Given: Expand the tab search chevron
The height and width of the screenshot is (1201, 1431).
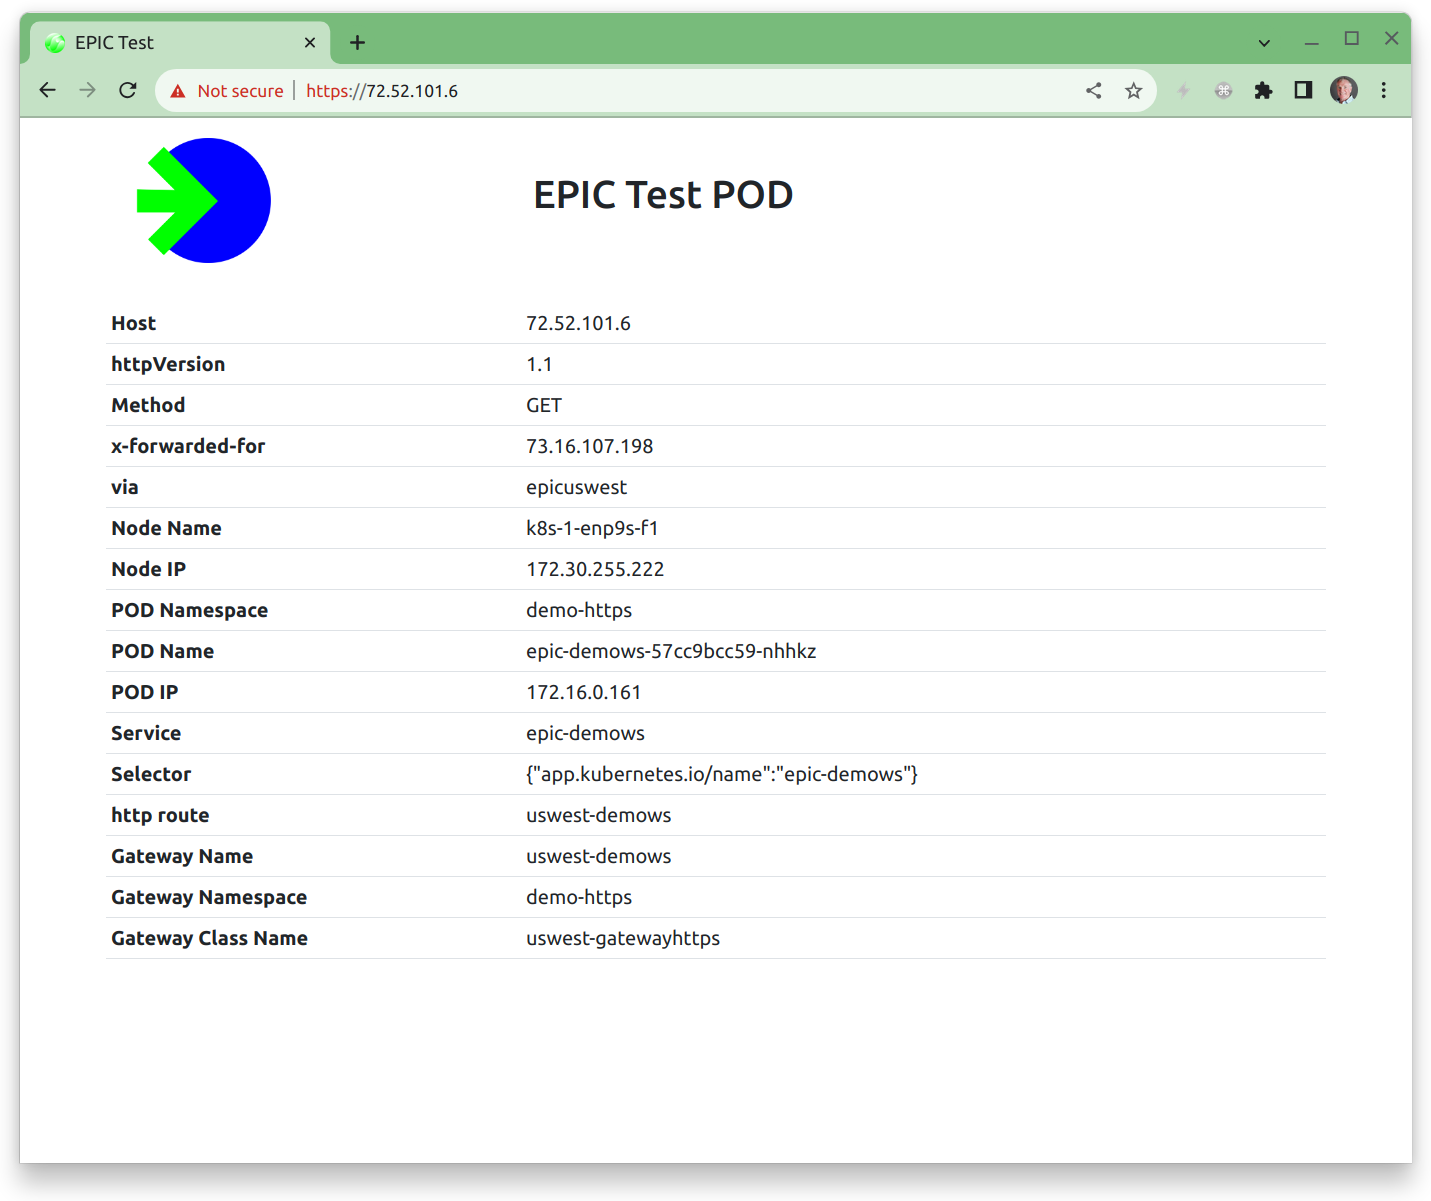Looking at the screenshot, I should [x=1264, y=43].
